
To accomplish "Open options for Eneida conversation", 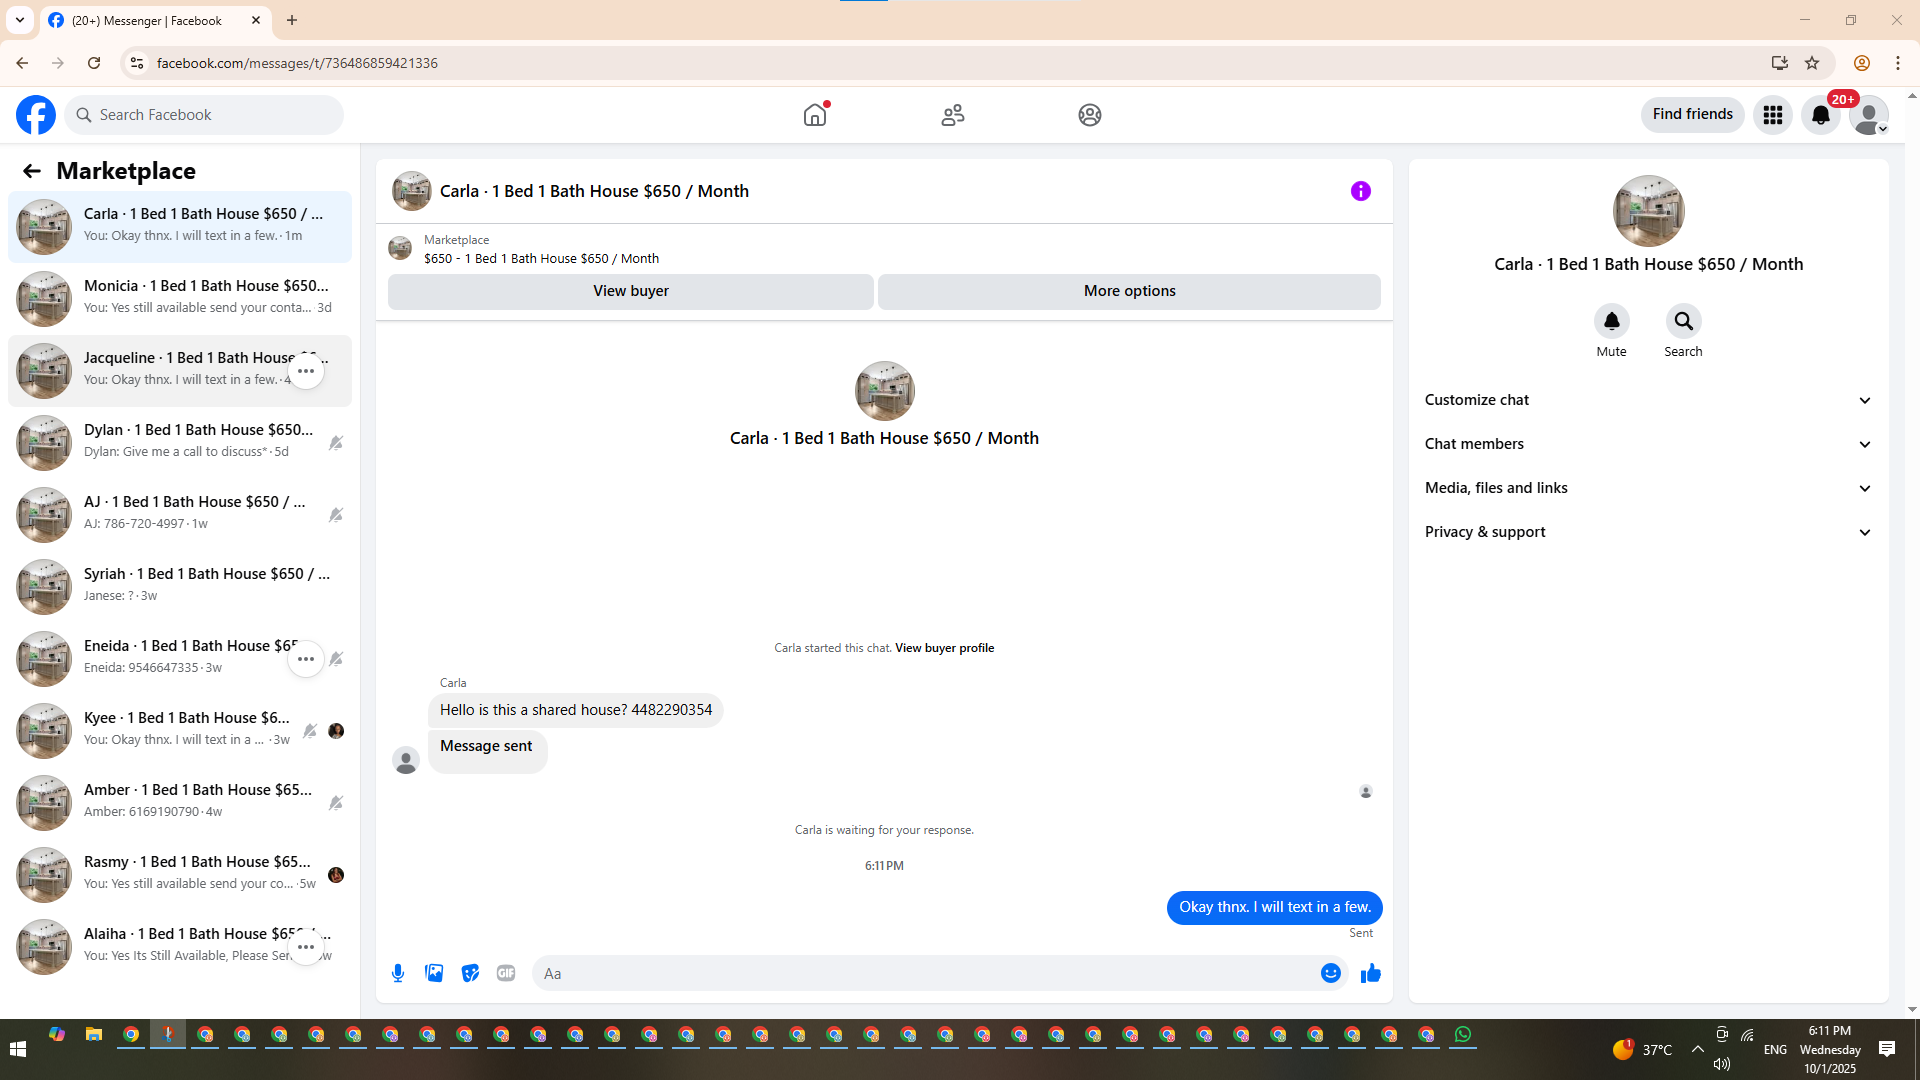I will 306,659.
